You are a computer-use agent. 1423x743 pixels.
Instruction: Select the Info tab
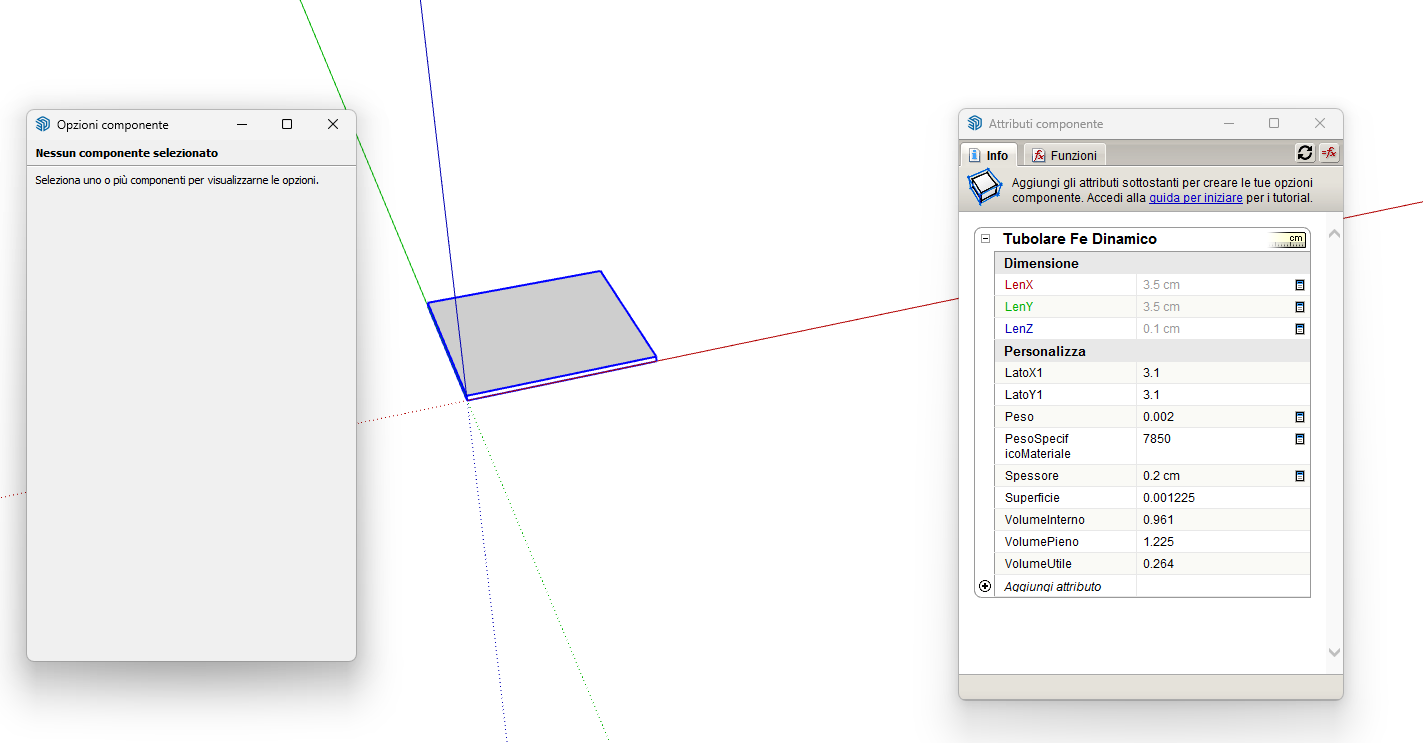[x=989, y=155]
